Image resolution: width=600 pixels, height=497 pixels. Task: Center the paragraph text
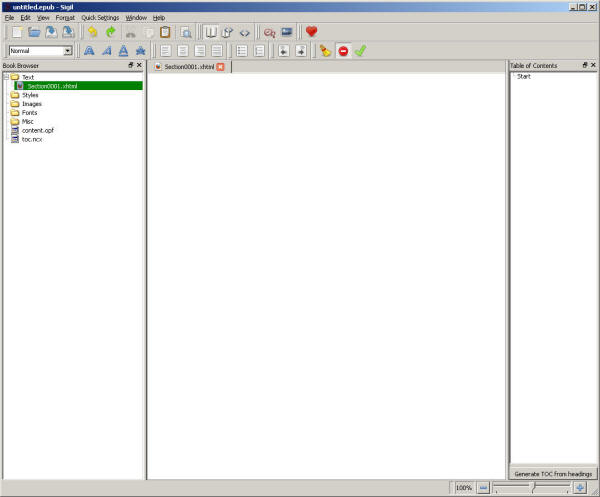tap(183, 51)
